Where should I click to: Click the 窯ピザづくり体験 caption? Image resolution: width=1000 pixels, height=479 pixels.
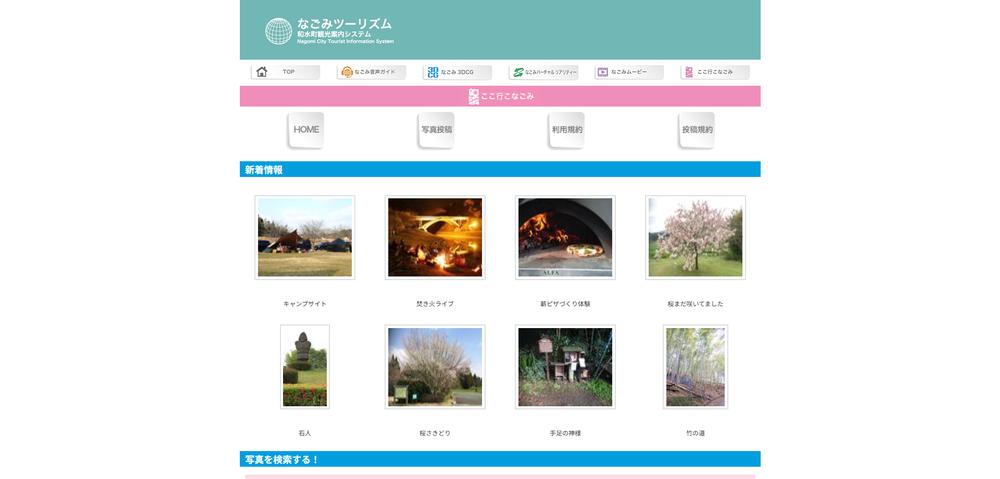click(x=565, y=304)
